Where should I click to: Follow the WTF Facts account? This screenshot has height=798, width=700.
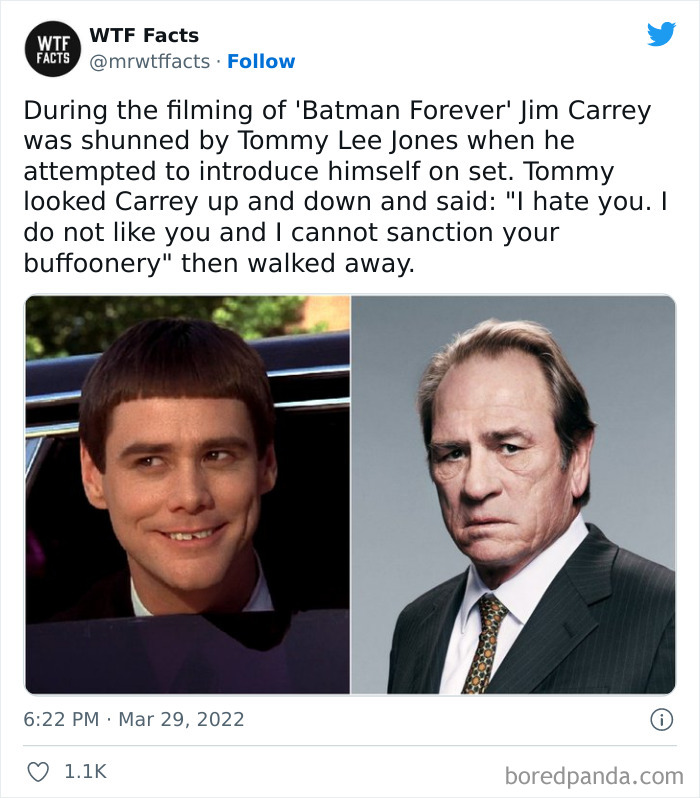coord(261,61)
